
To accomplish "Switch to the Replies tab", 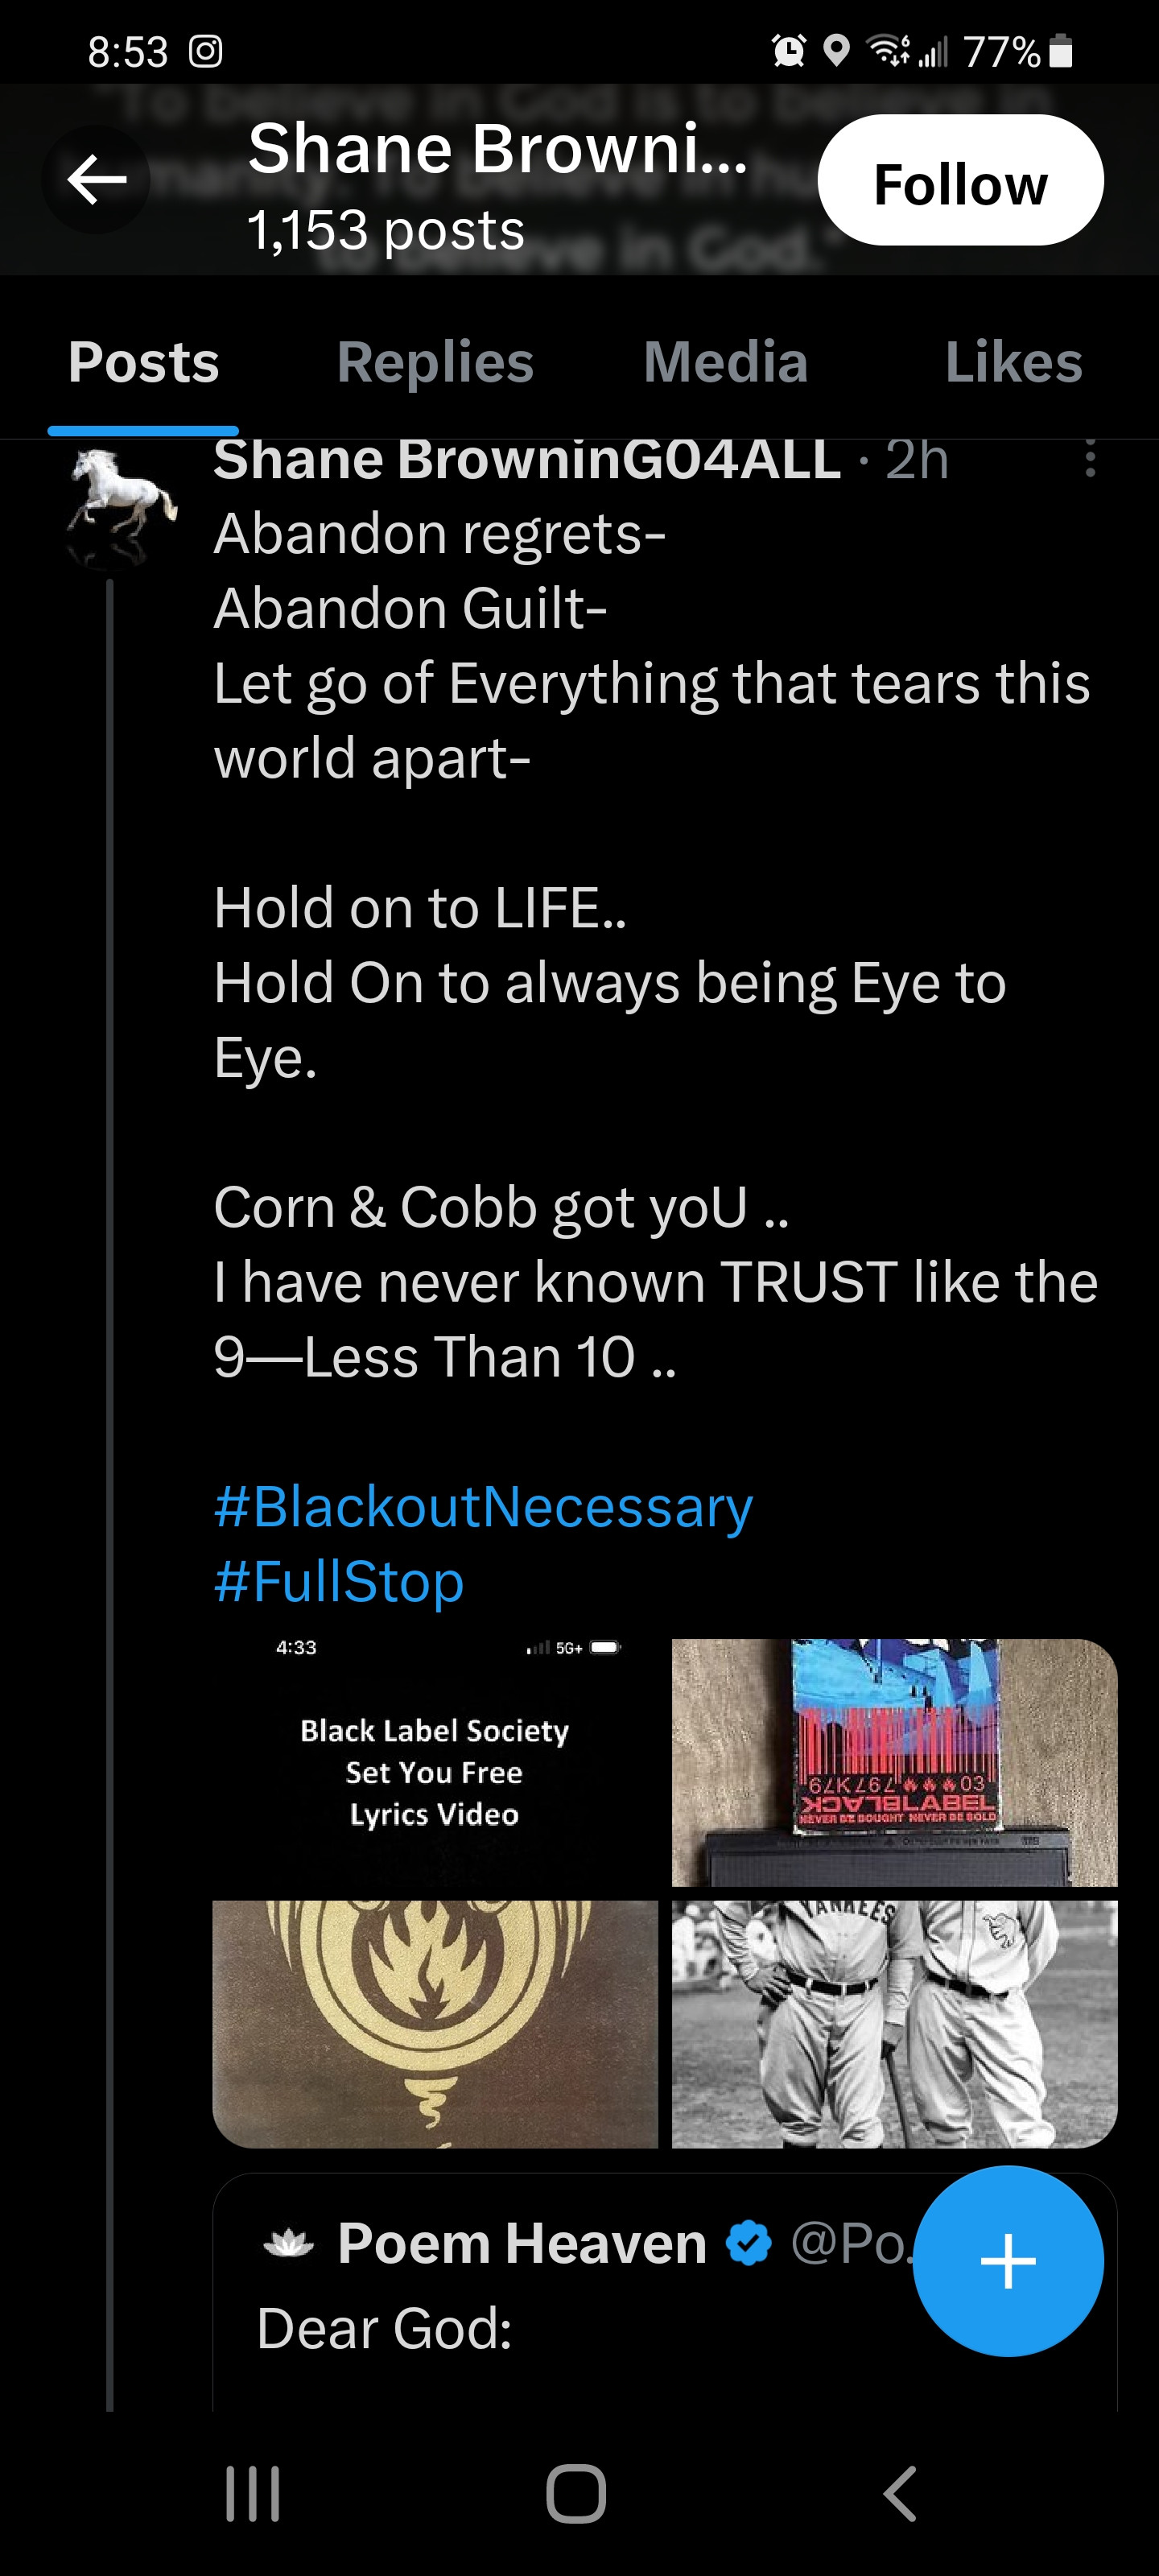I will click(435, 362).
